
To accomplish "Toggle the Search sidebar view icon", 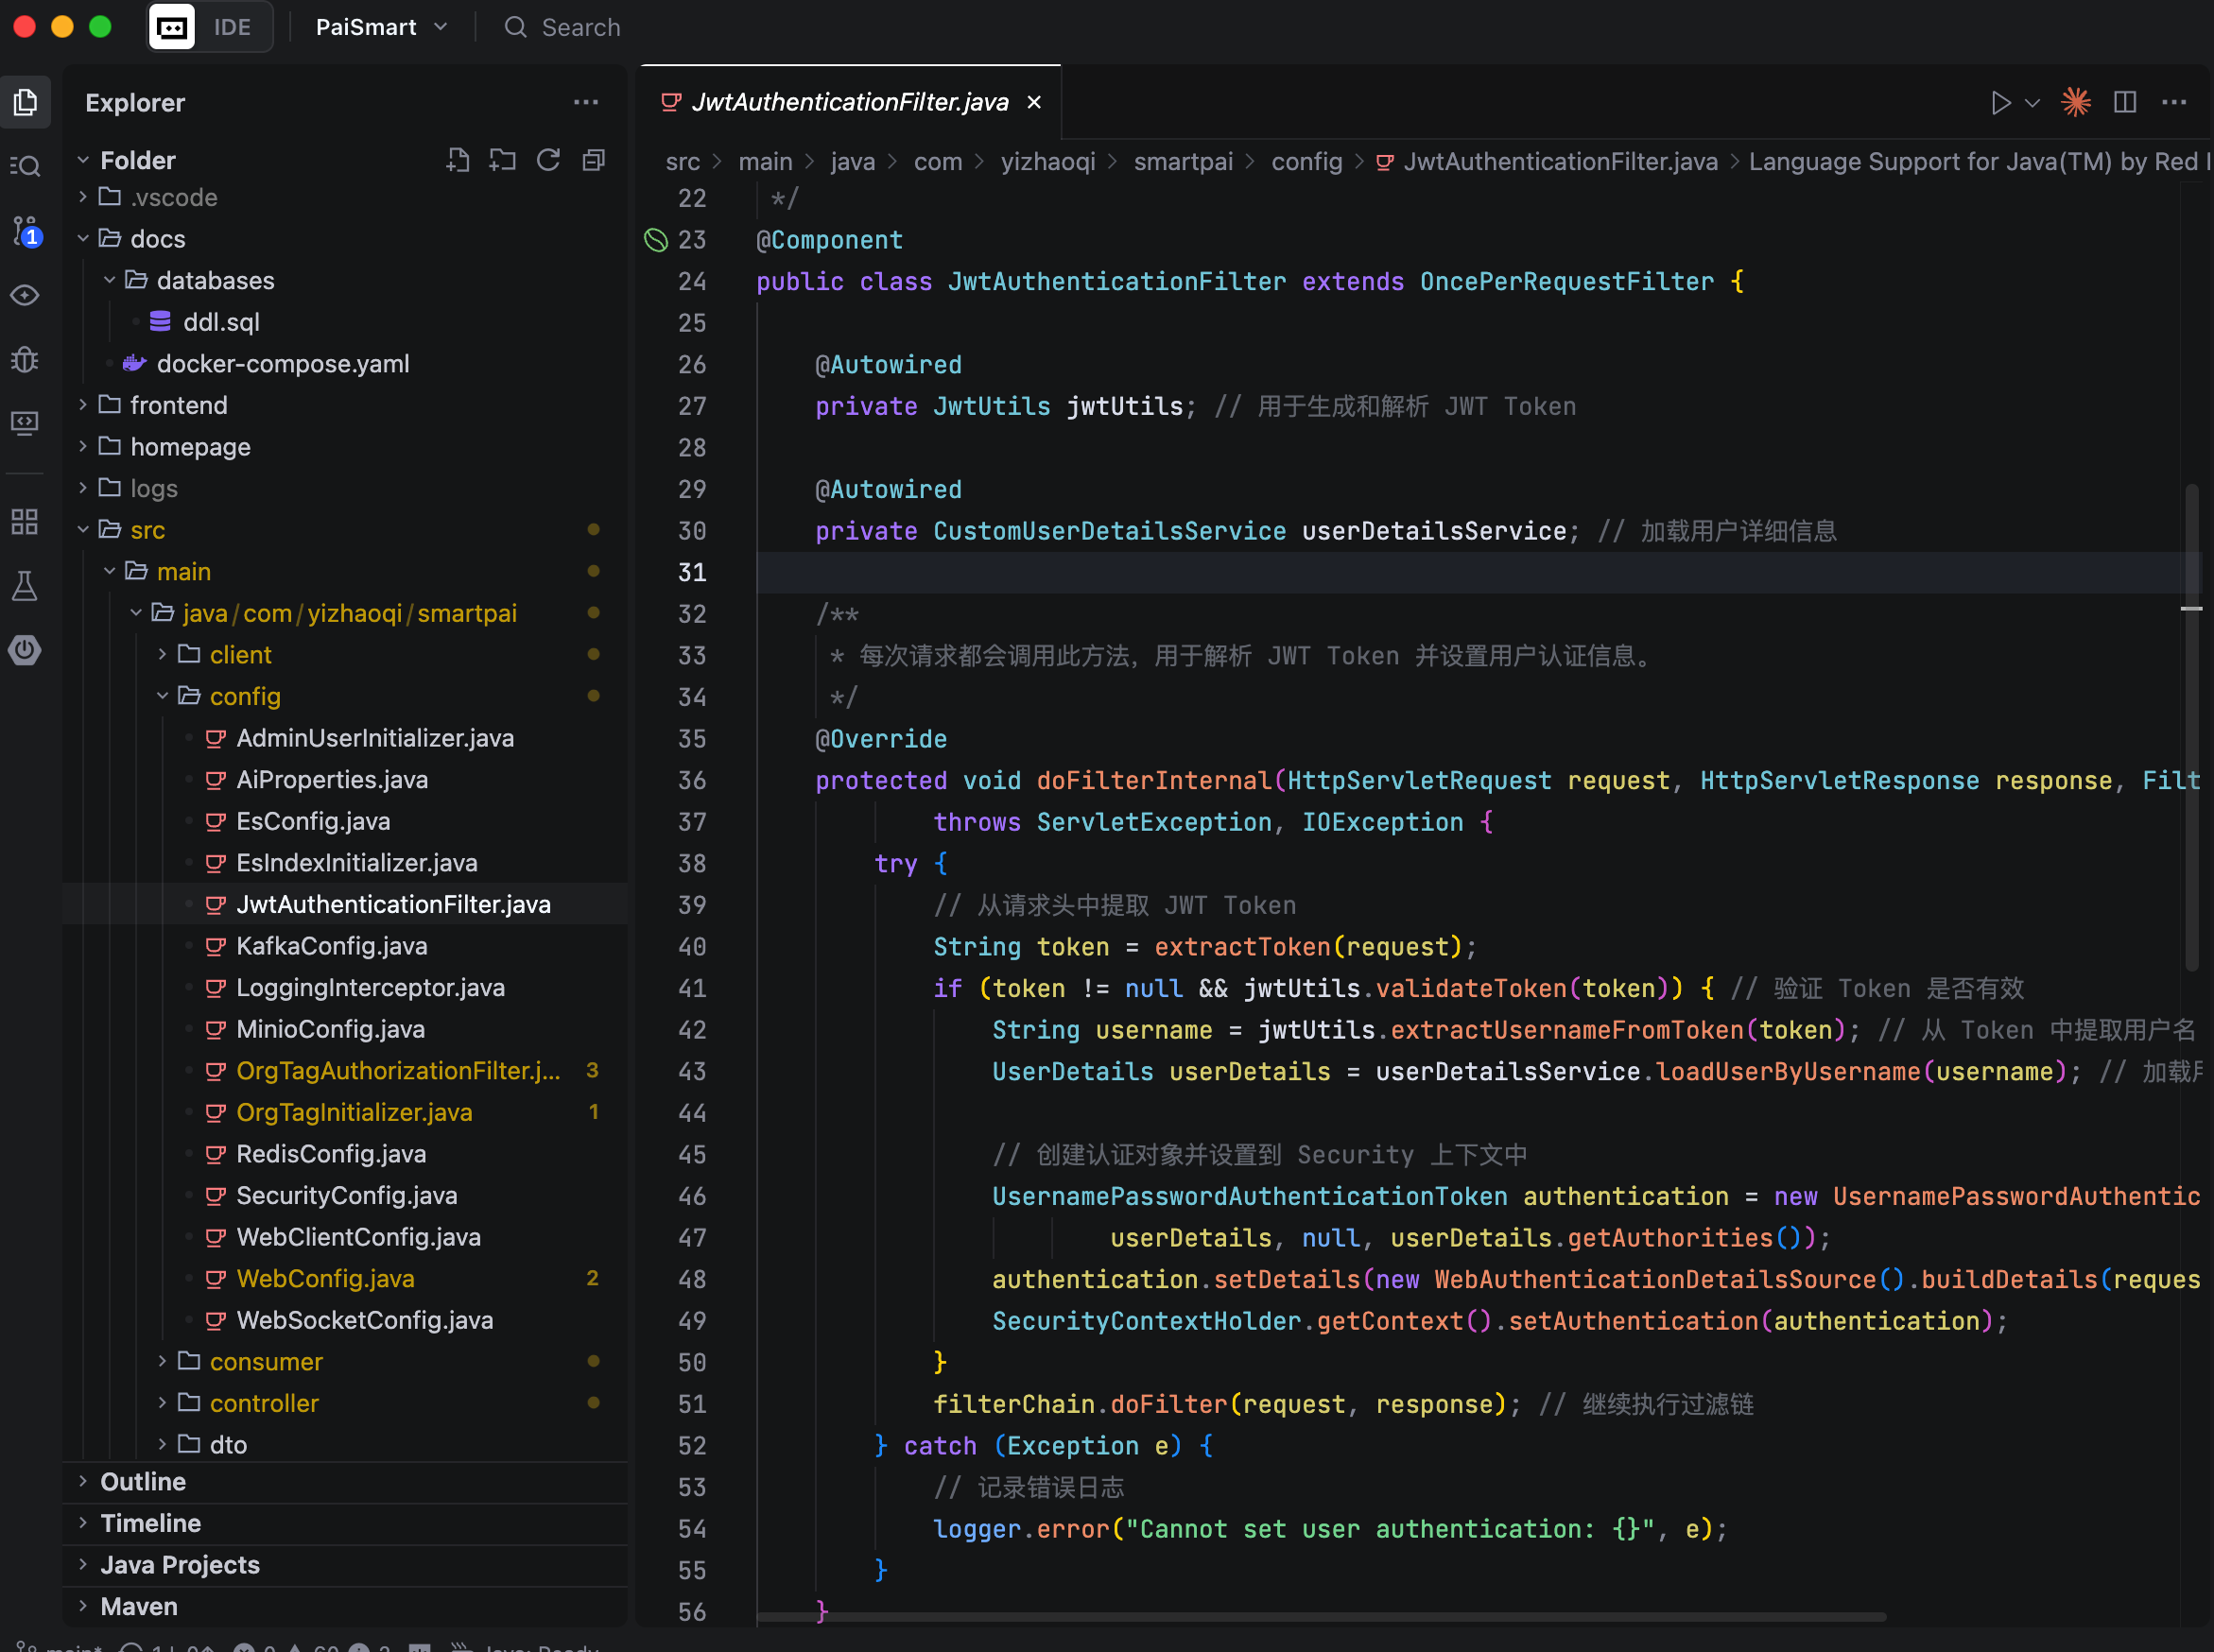I will pyautogui.click(x=25, y=166).
